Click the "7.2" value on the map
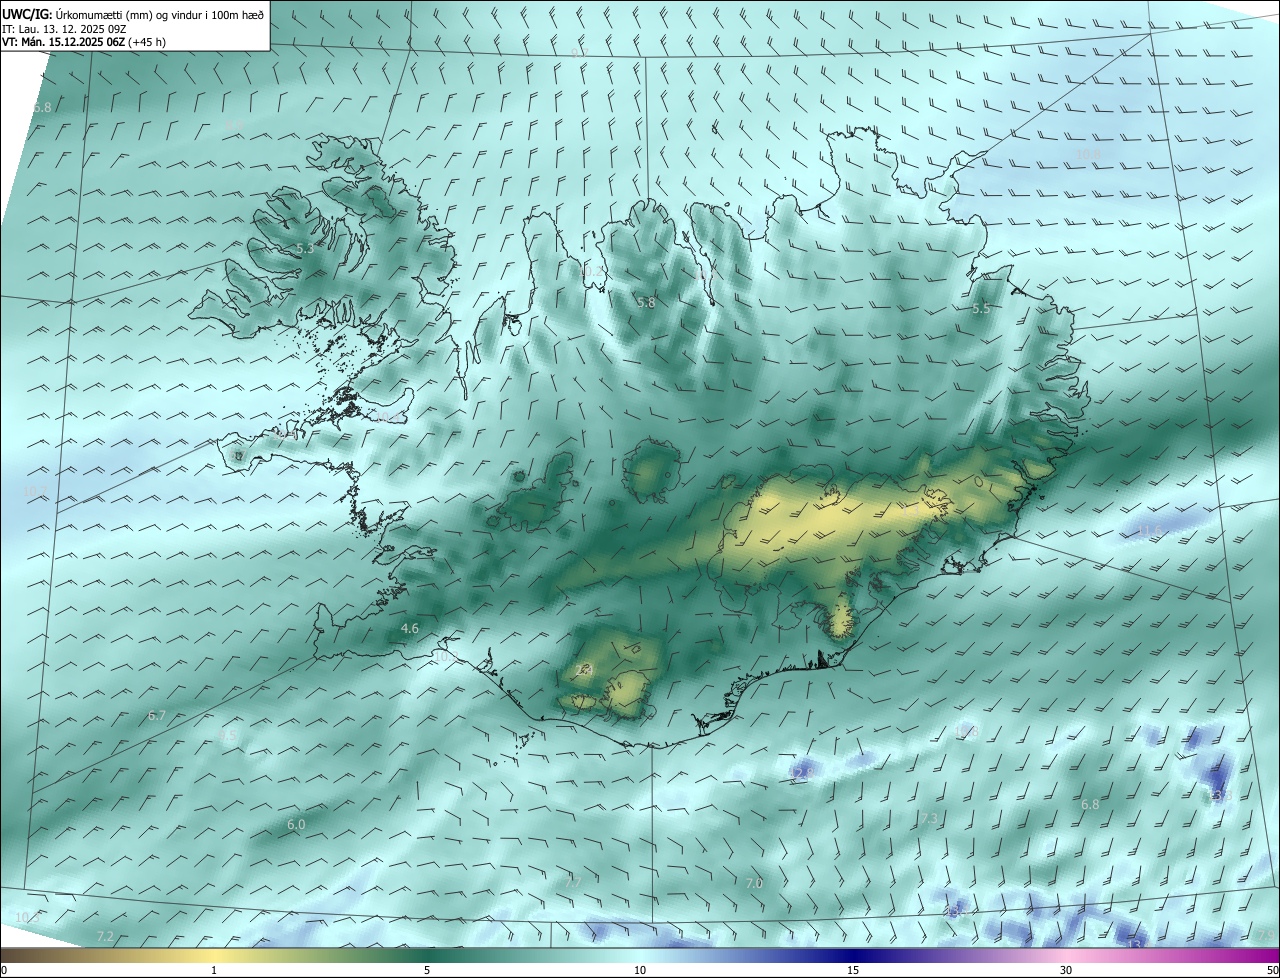Viewport: 1280px width, 978px height. coord(104,936)
